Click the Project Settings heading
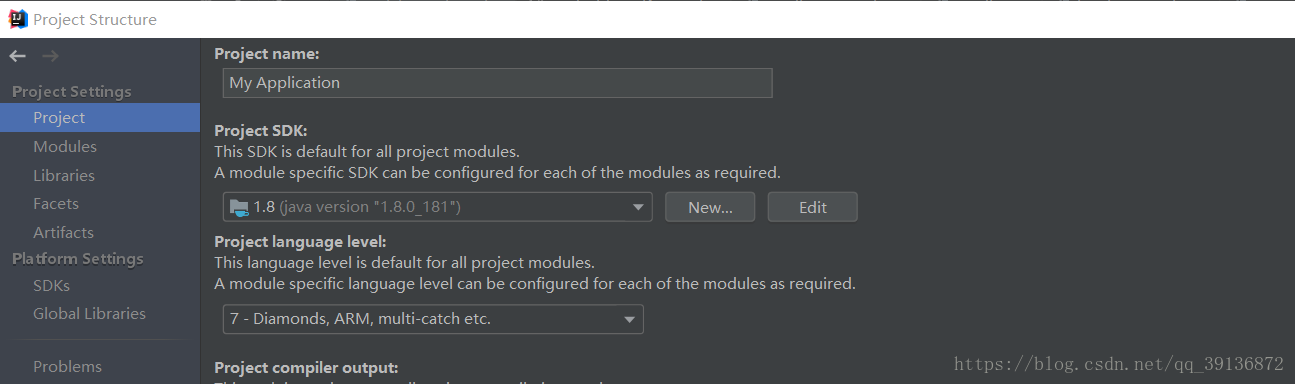 coord(72,91)
